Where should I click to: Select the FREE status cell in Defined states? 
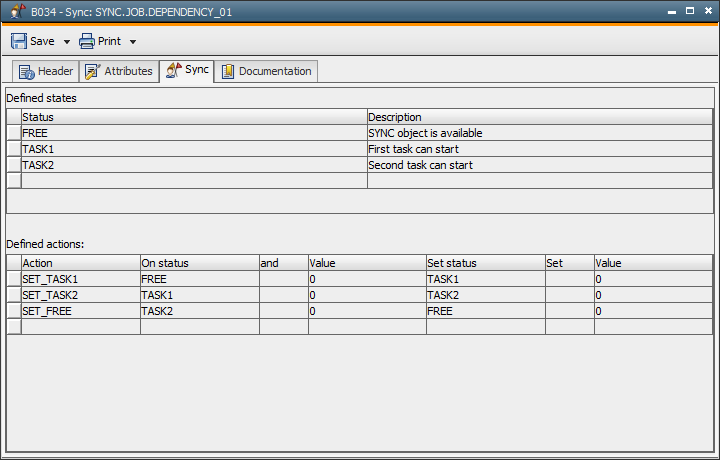[x=194, y=133]
